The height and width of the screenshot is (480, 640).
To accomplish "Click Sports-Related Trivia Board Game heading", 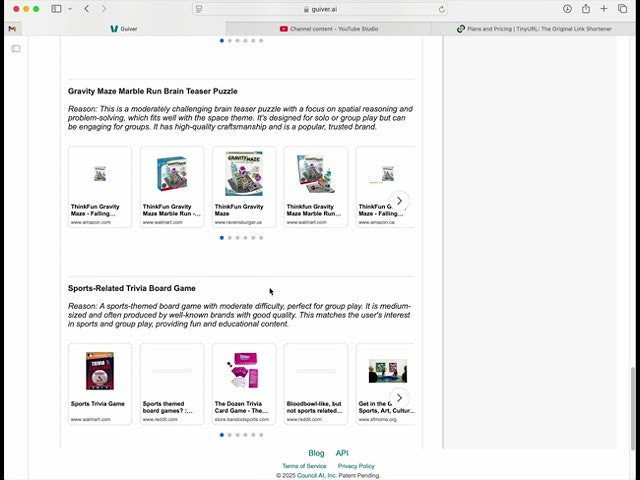I will [x=131, y=288].
